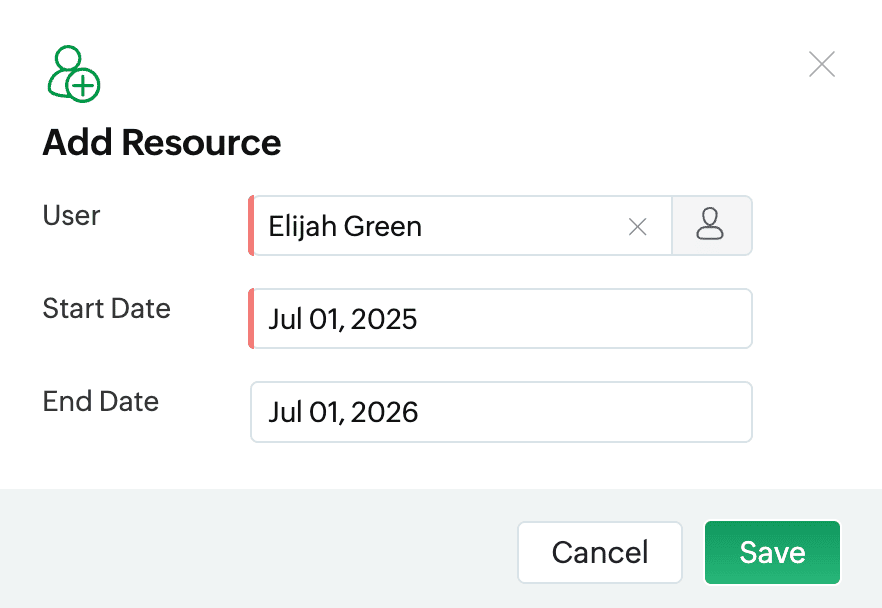Open the user picker person icon
Image resolution: width=882 pixels, height=608 pixels.
point(712,226)
